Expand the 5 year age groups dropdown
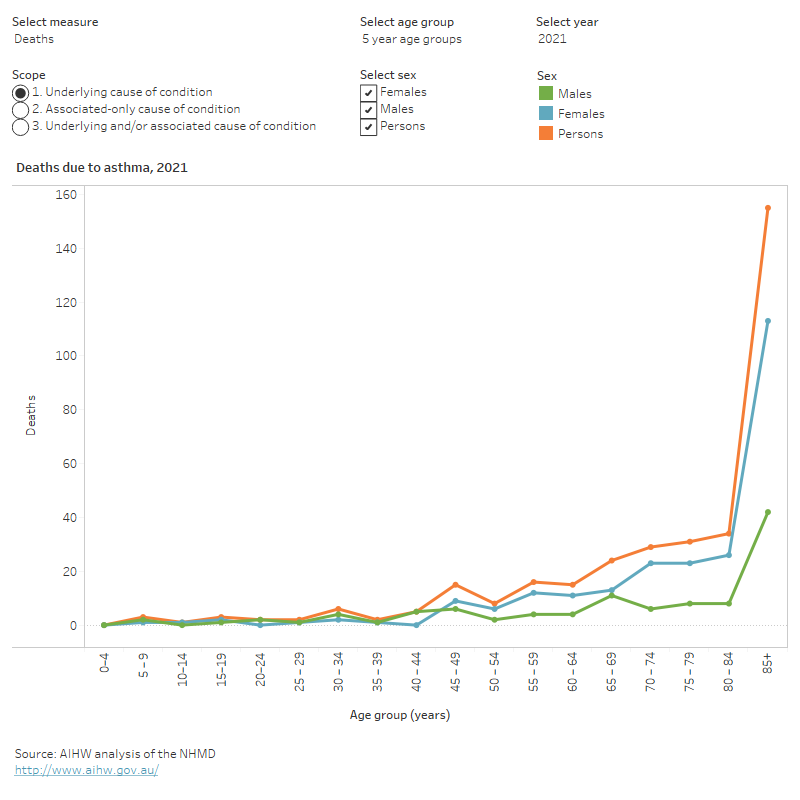 (412, 39)
